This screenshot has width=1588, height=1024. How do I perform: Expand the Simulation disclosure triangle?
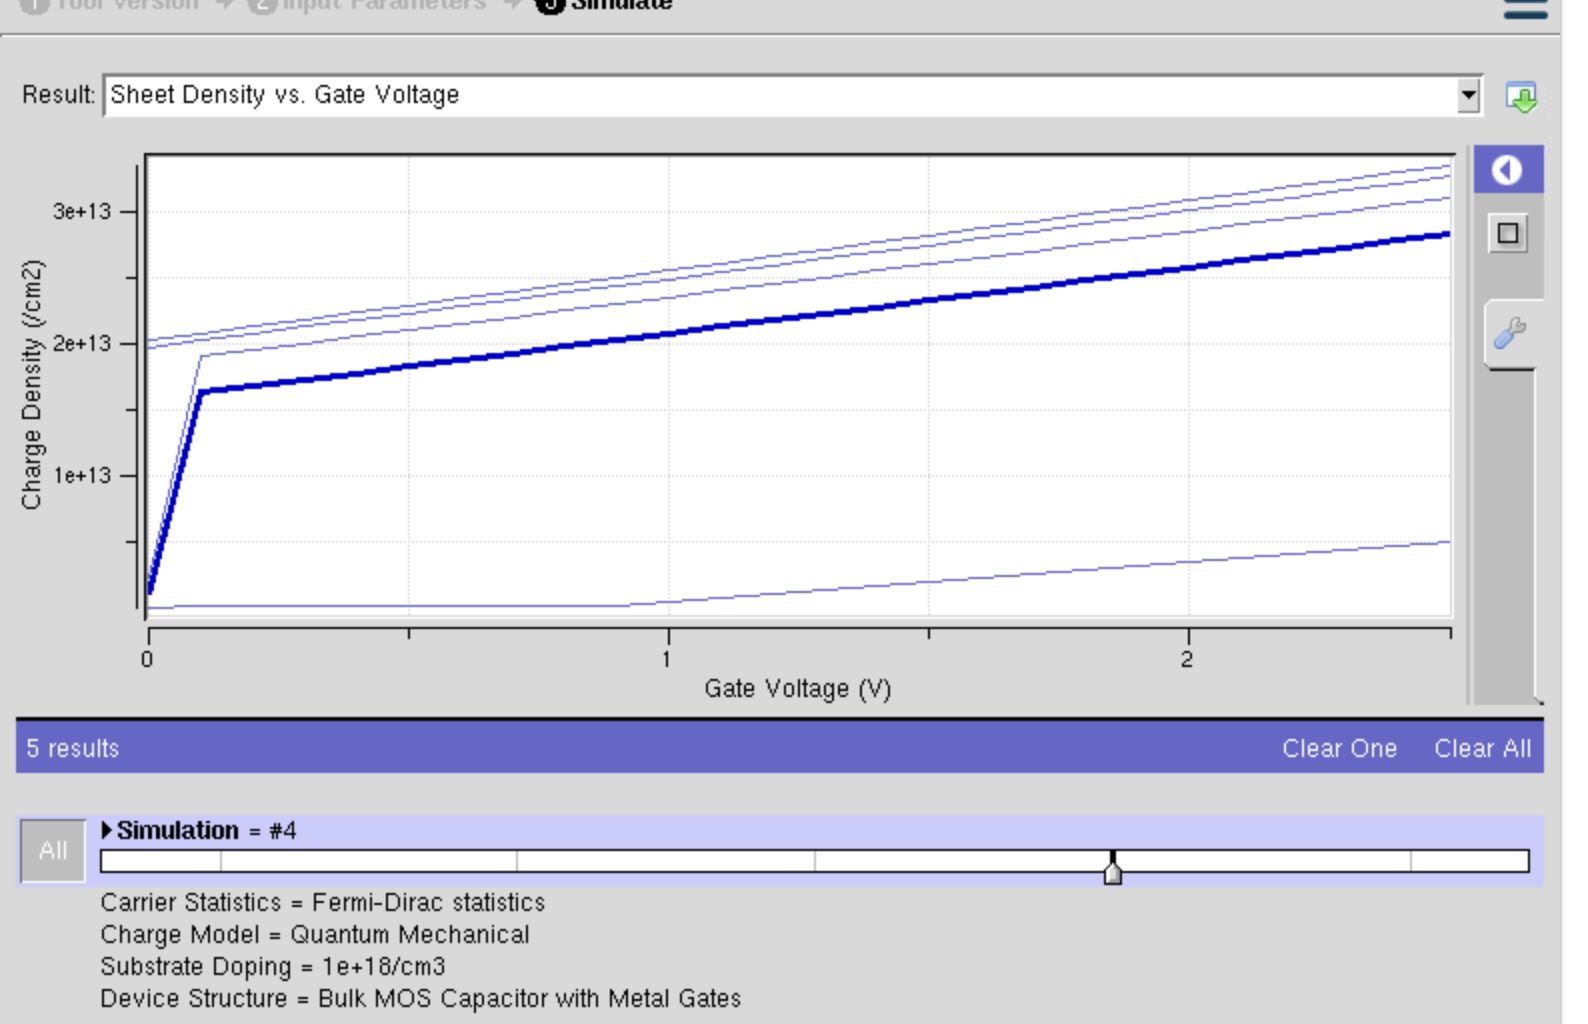click(x=107, y=830)
